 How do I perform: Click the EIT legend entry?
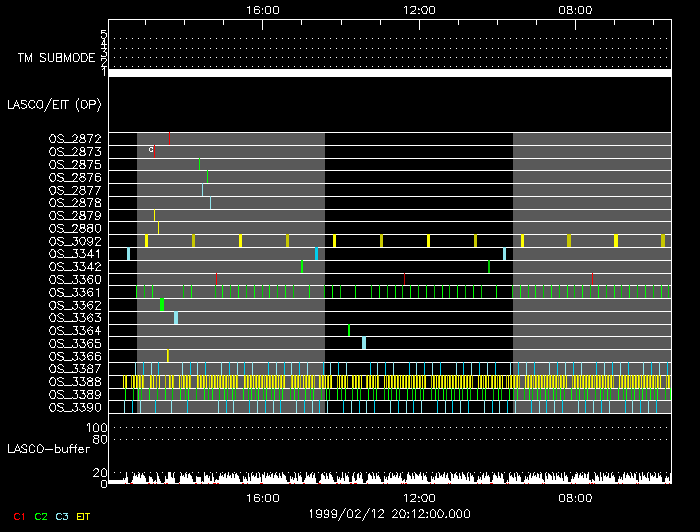point(84,516)
